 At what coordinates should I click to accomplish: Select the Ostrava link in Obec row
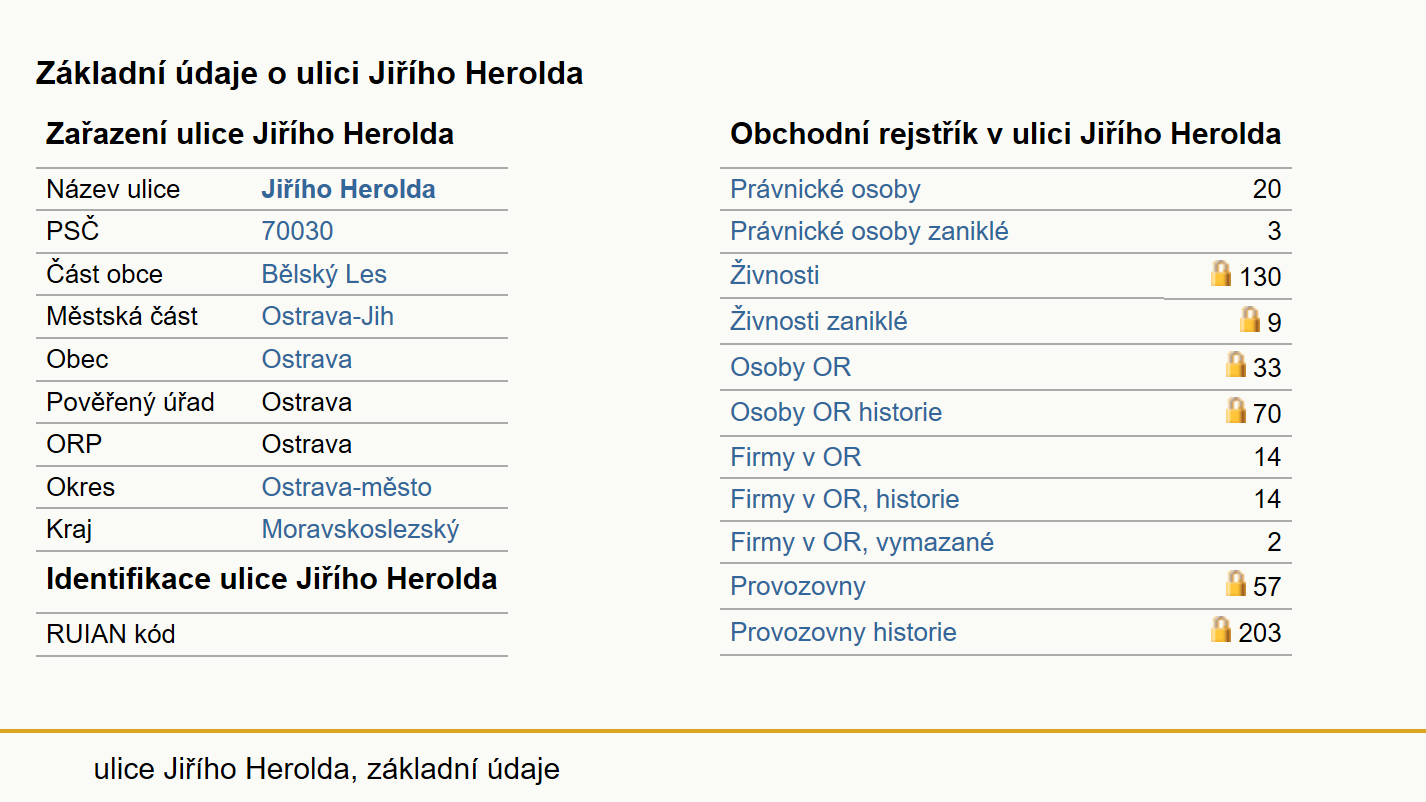point(307,360)
